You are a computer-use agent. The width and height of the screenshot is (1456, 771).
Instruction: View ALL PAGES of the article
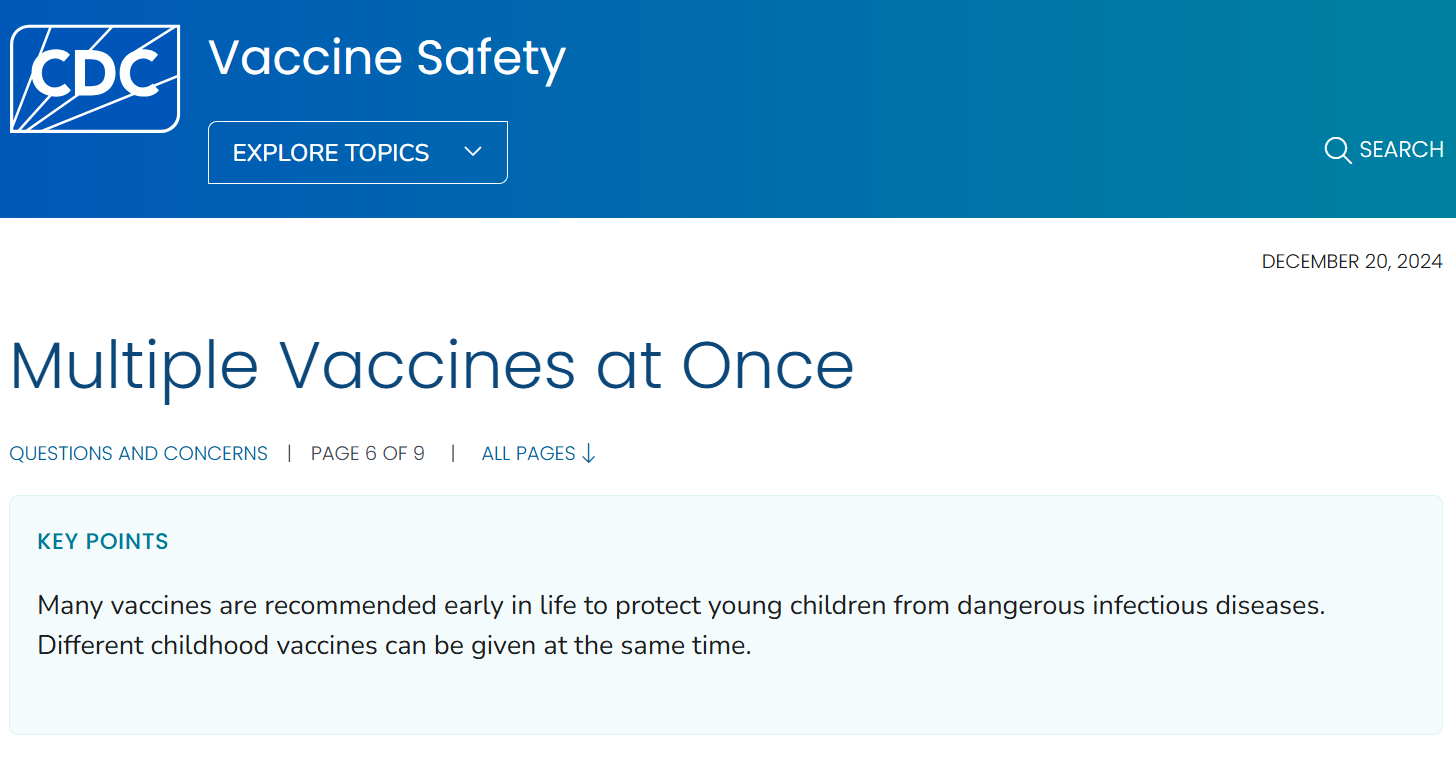coord(528,453)
